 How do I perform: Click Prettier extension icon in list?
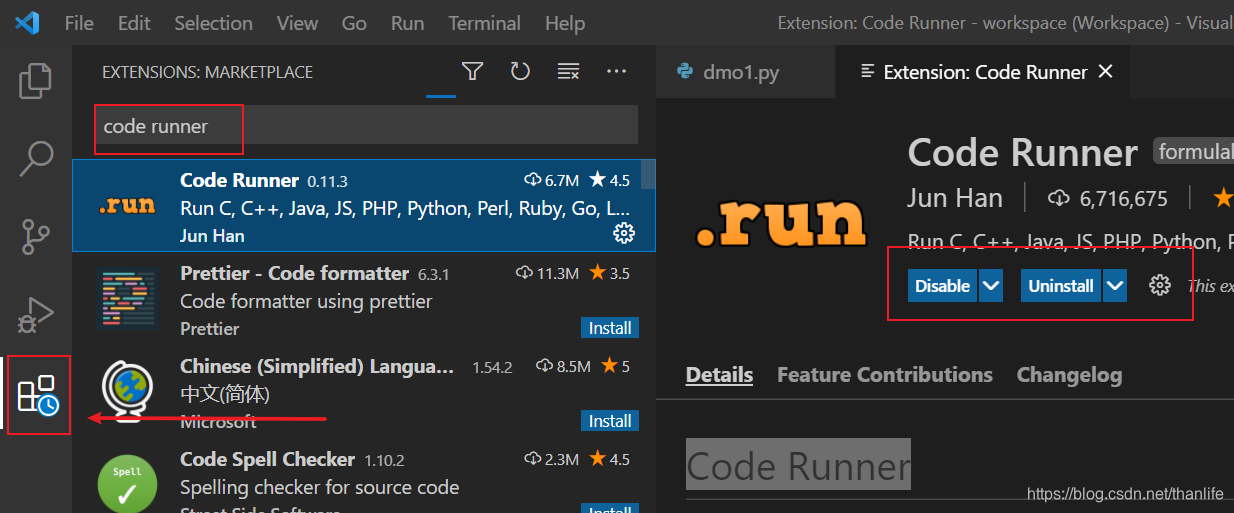(127, 300)
